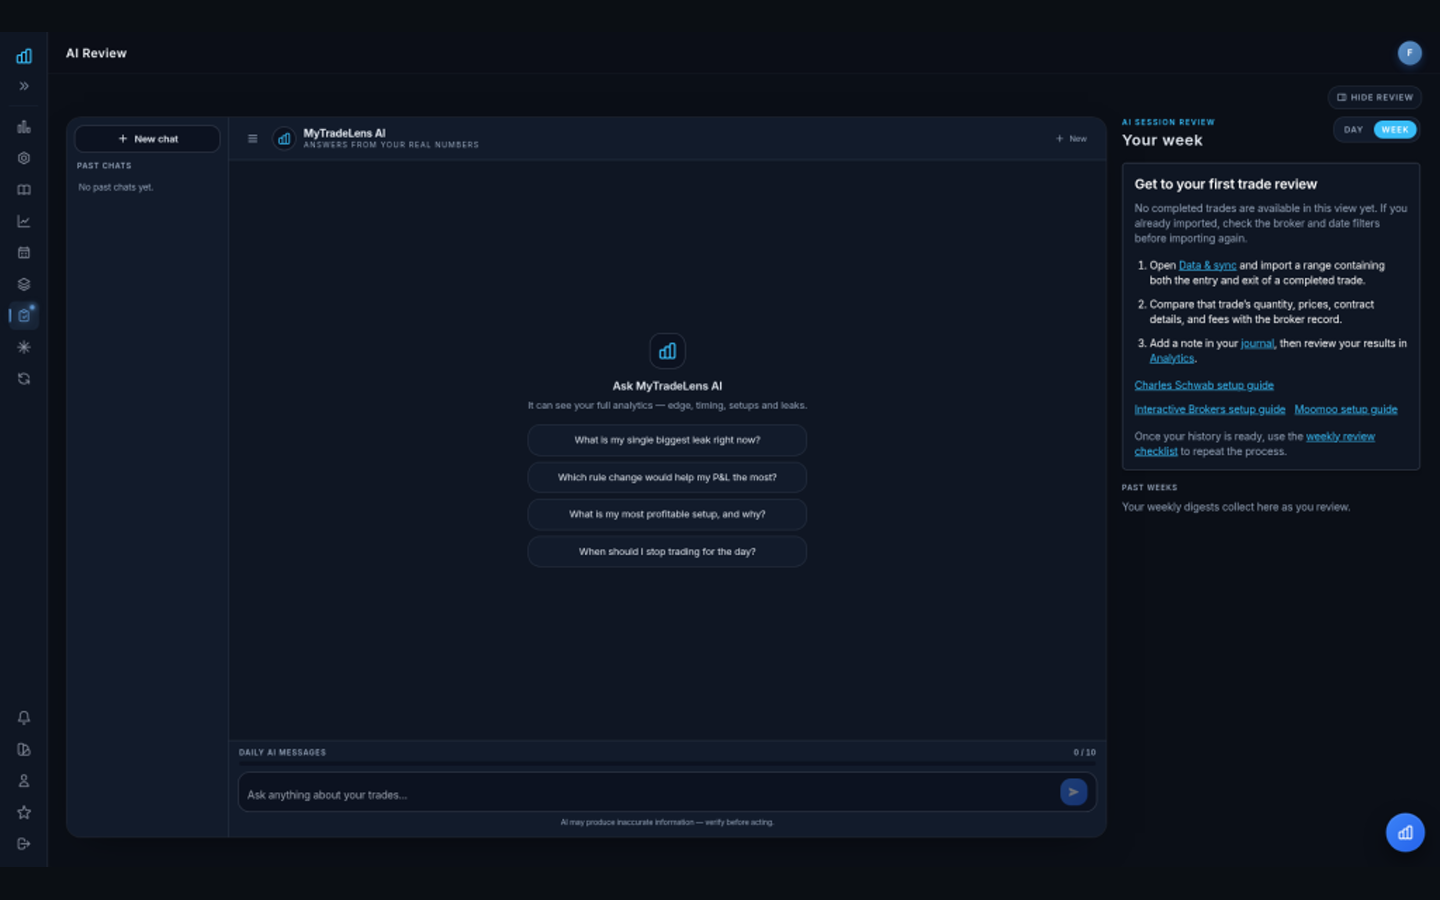Viewport: 1440px width, 900px height.
Task: Click the daily AI messages progress bar
Action: pos(667,763)
